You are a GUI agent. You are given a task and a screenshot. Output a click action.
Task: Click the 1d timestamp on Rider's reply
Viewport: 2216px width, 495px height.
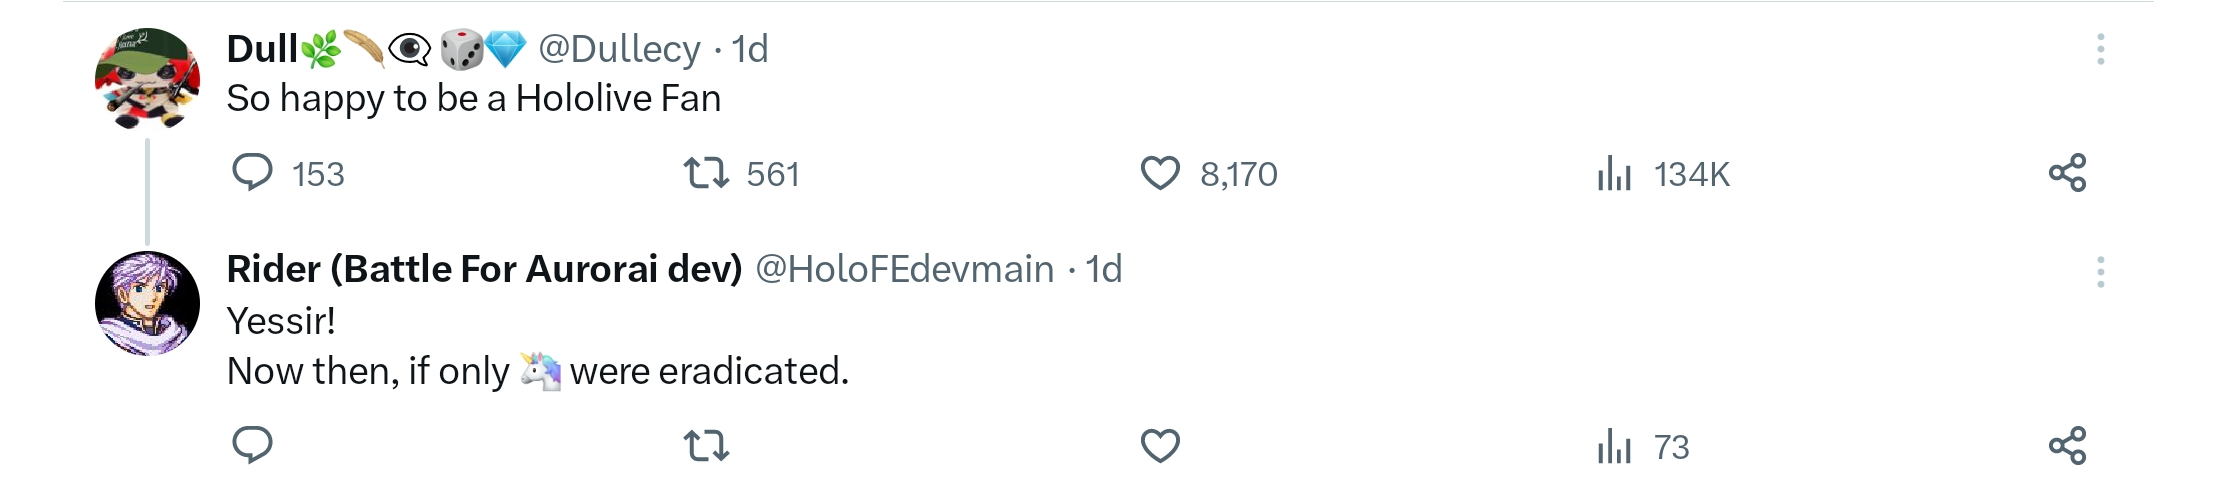tap(1104, 269)
